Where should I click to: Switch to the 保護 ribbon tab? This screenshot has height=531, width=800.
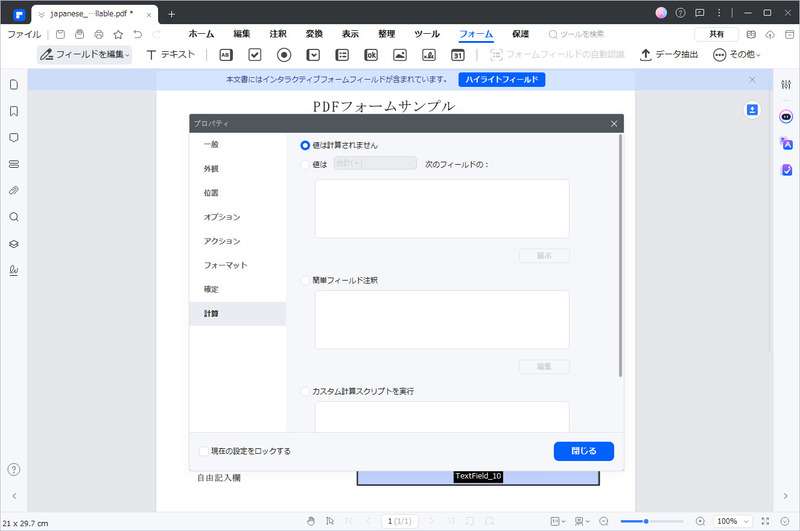[x=520, y=34]
